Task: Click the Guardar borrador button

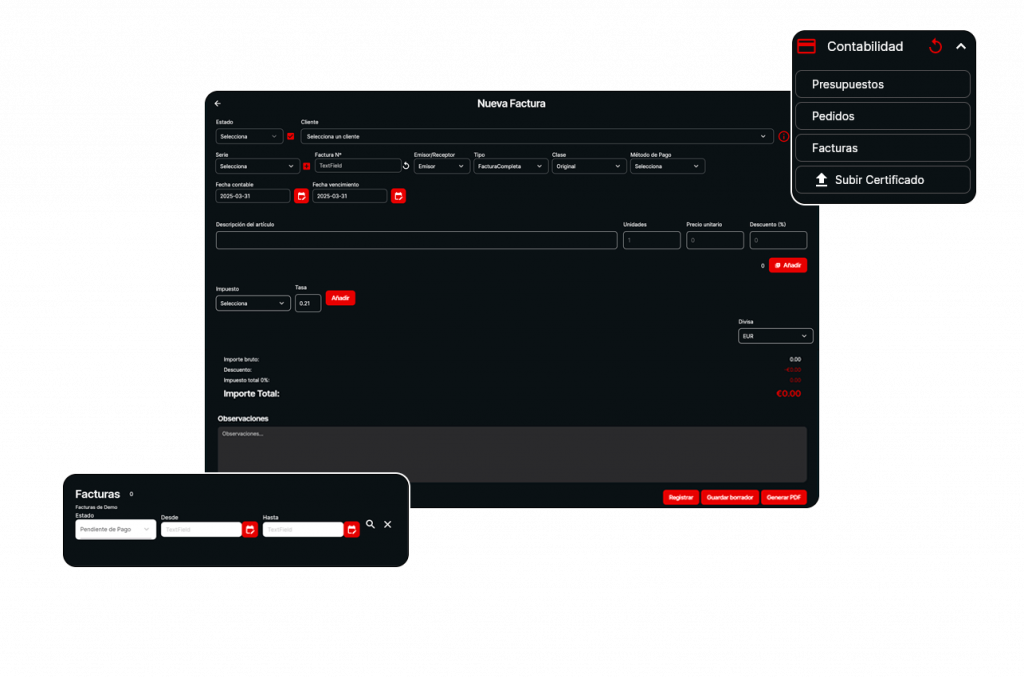Action: point(729,497)
